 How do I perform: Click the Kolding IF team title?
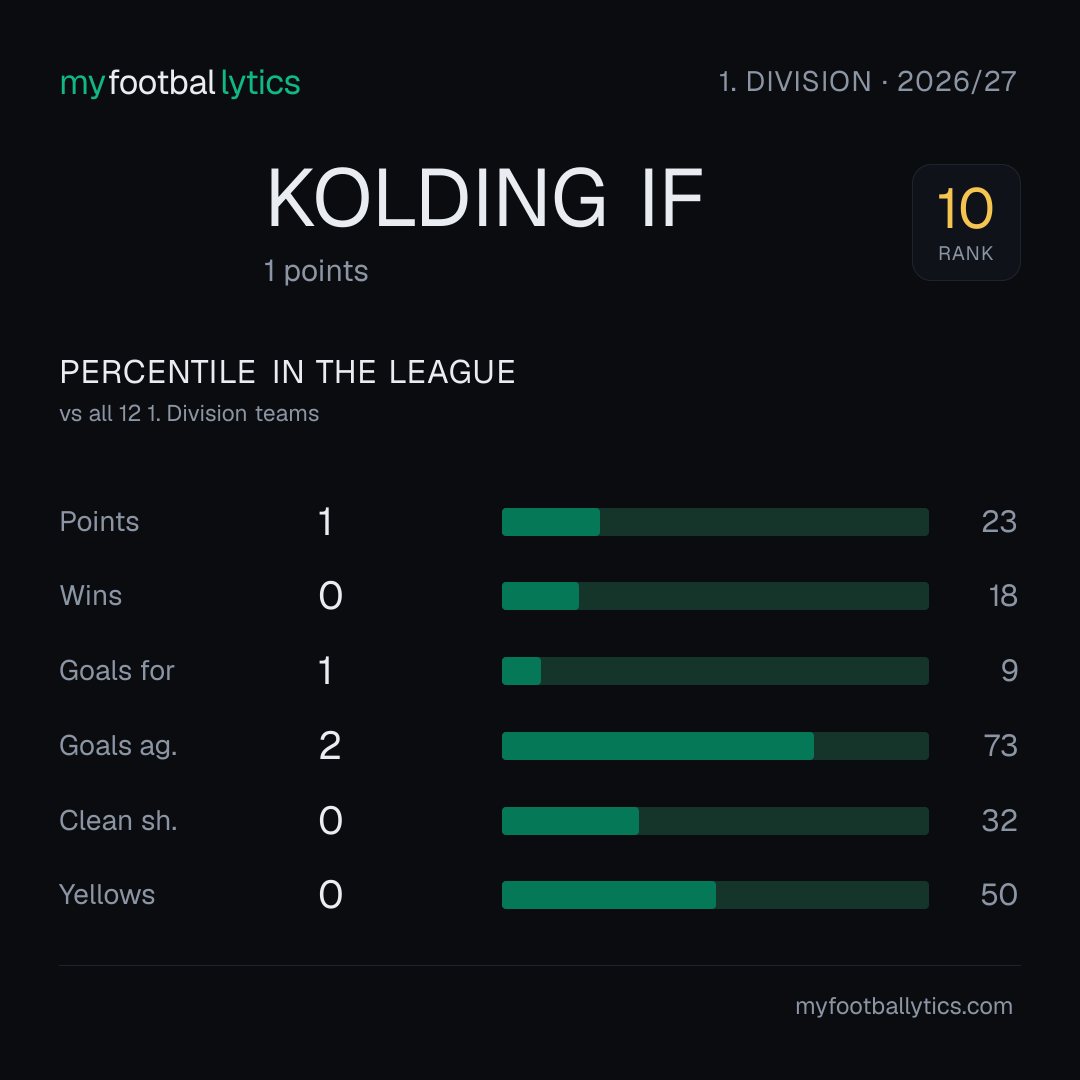(484, 198)
